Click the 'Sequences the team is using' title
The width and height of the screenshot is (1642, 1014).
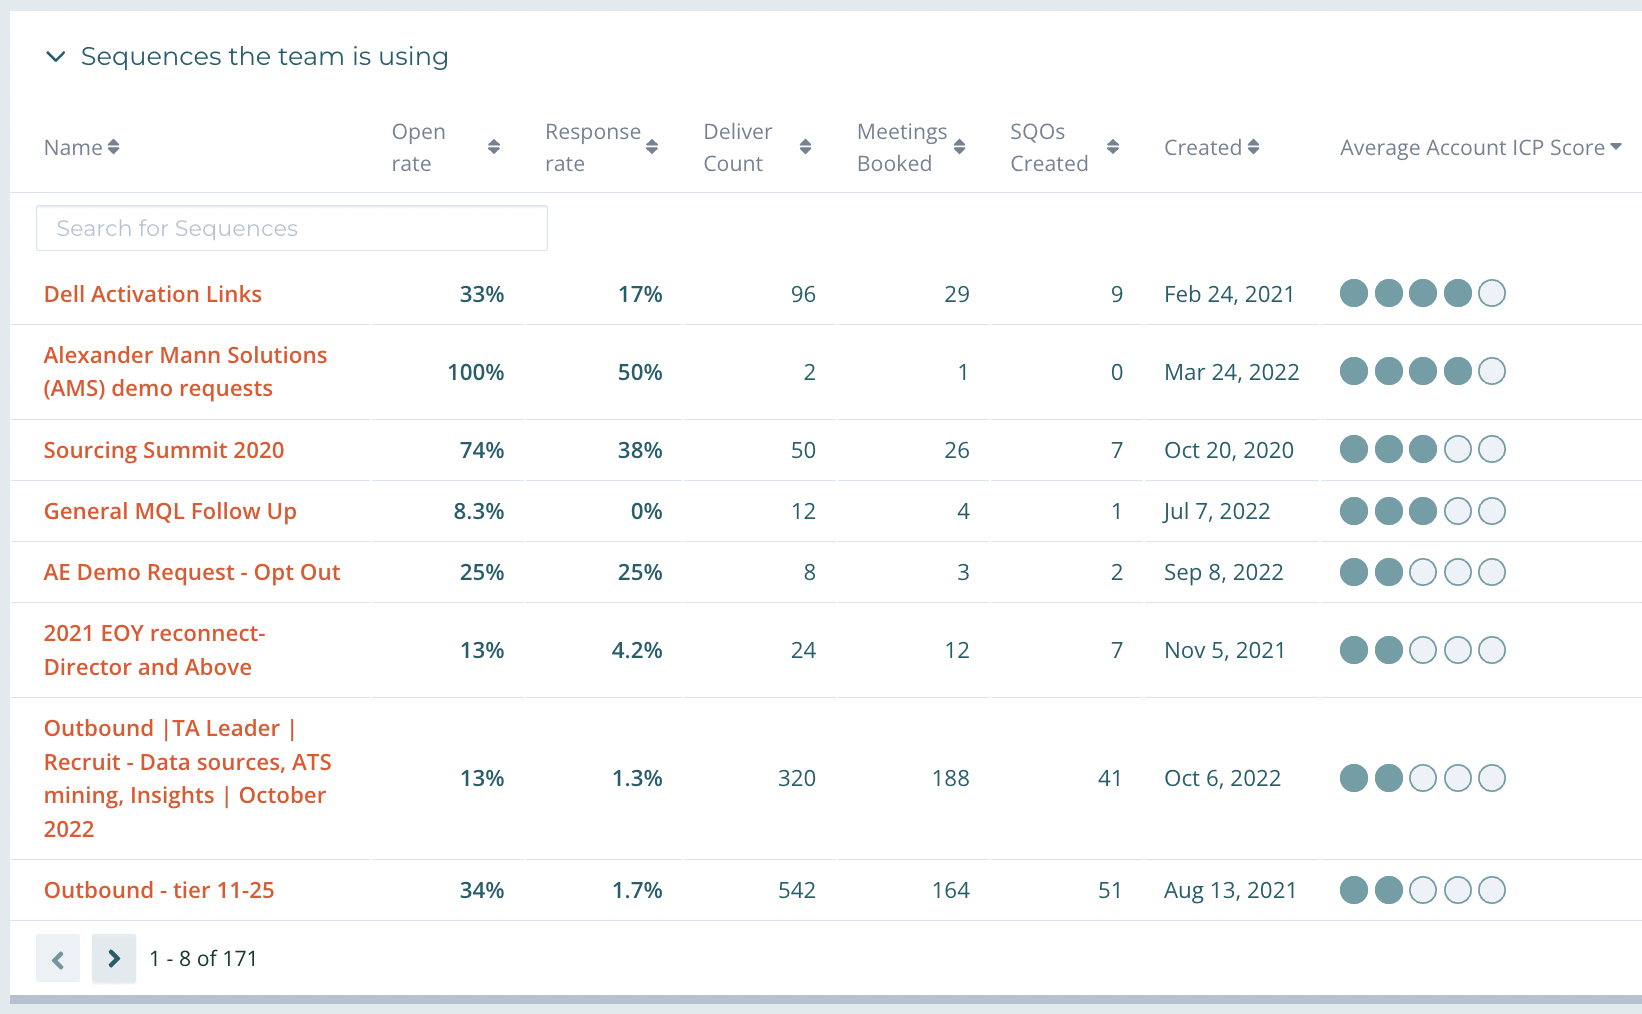[265, 57]
